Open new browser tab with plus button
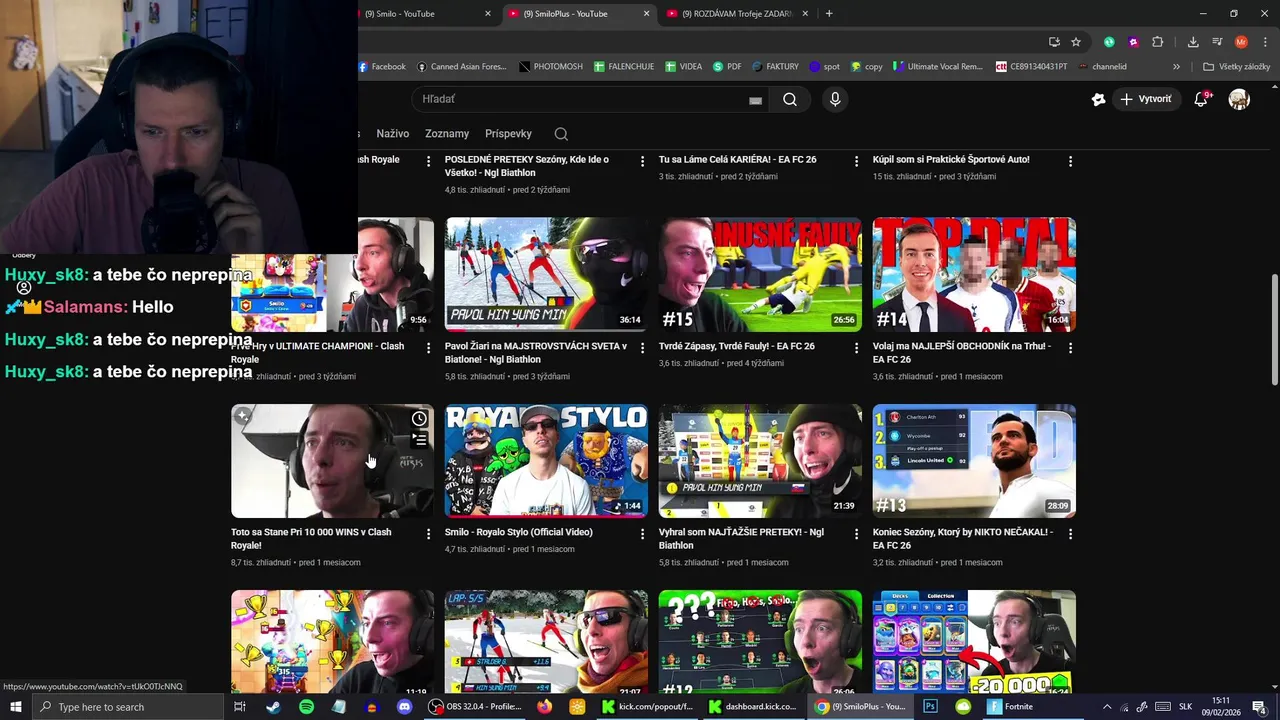Screen dimensions: 1280x720 (829, 14)
